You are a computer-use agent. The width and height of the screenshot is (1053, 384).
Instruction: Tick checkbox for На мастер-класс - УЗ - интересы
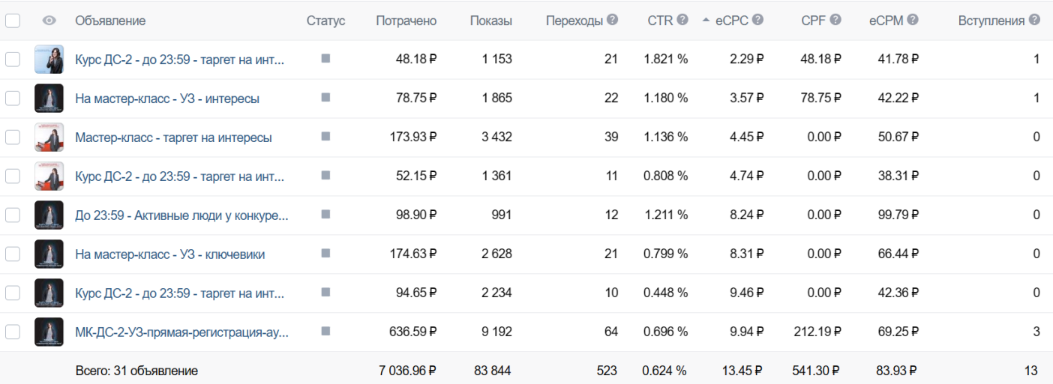click(x=12, y=99)
